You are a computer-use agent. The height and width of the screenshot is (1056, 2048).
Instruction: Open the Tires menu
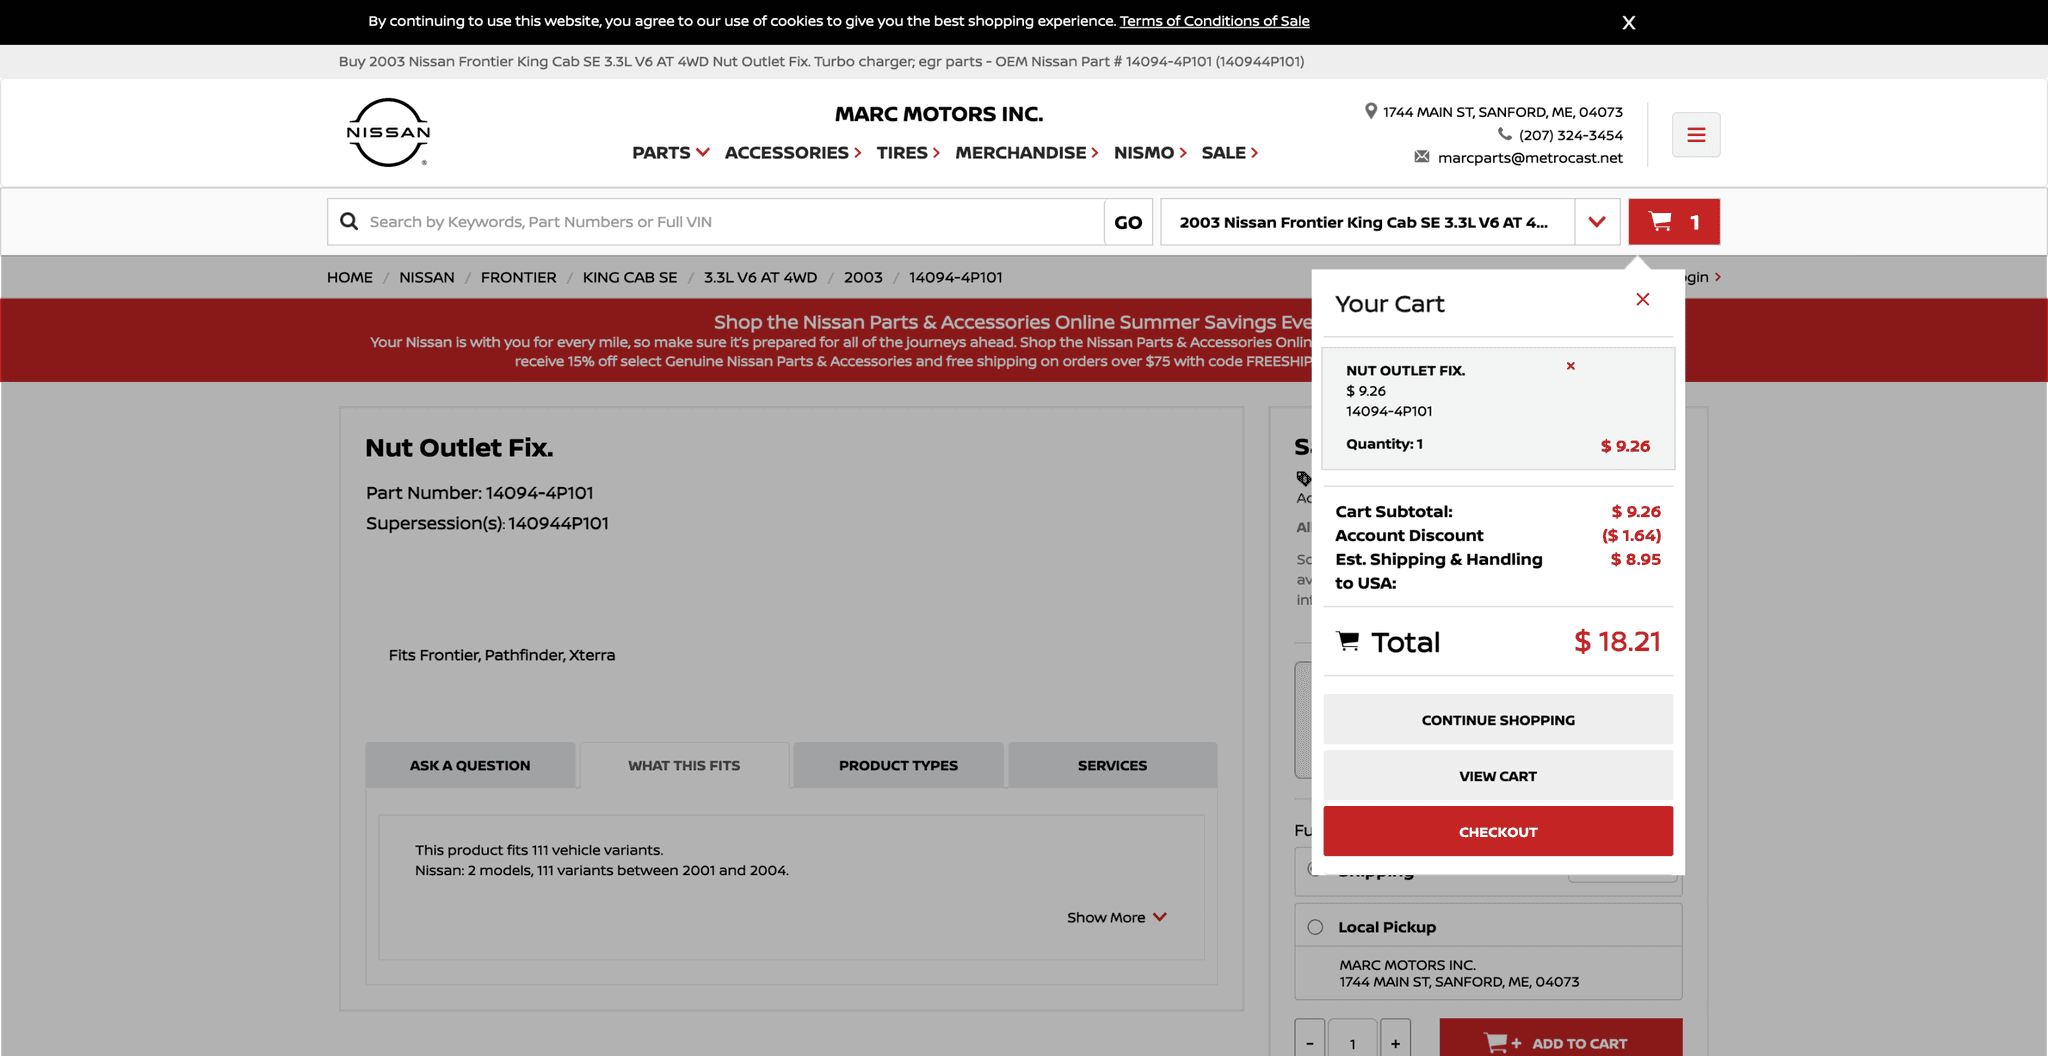907,153
